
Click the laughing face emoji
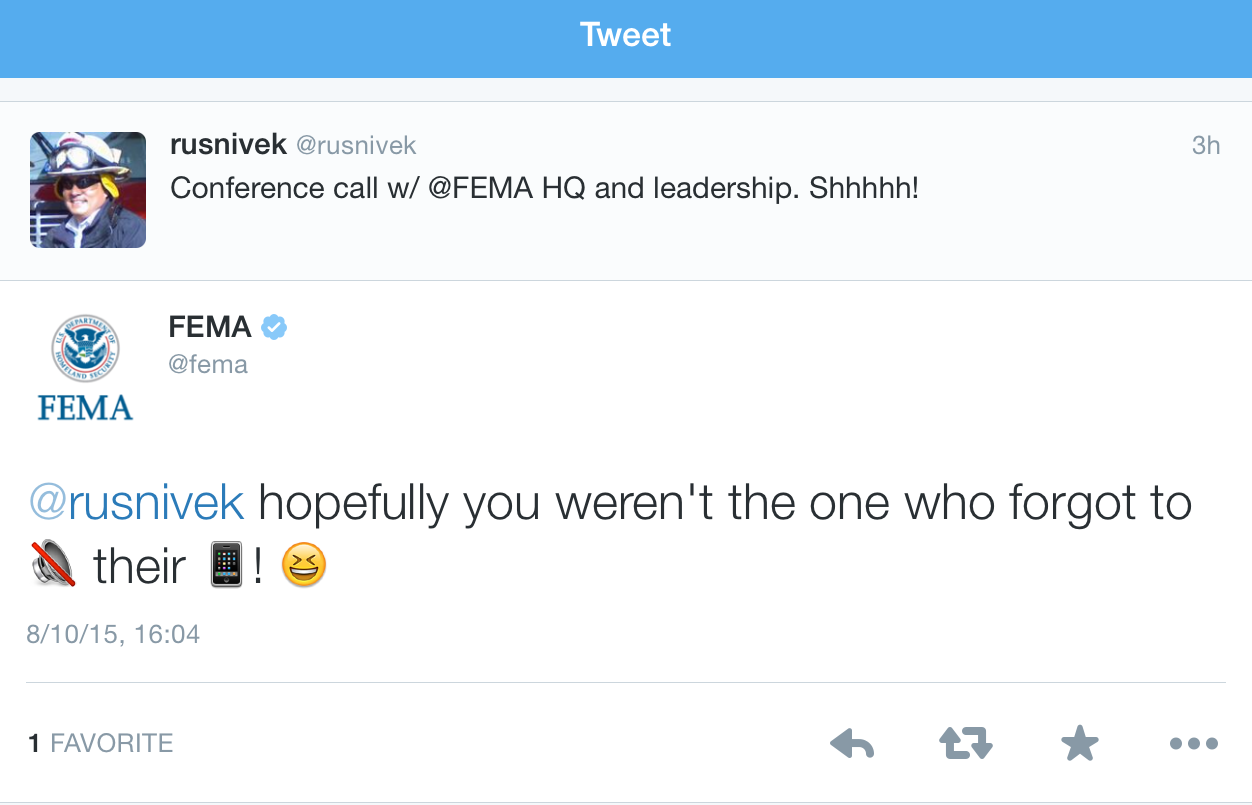click(304, 567)
